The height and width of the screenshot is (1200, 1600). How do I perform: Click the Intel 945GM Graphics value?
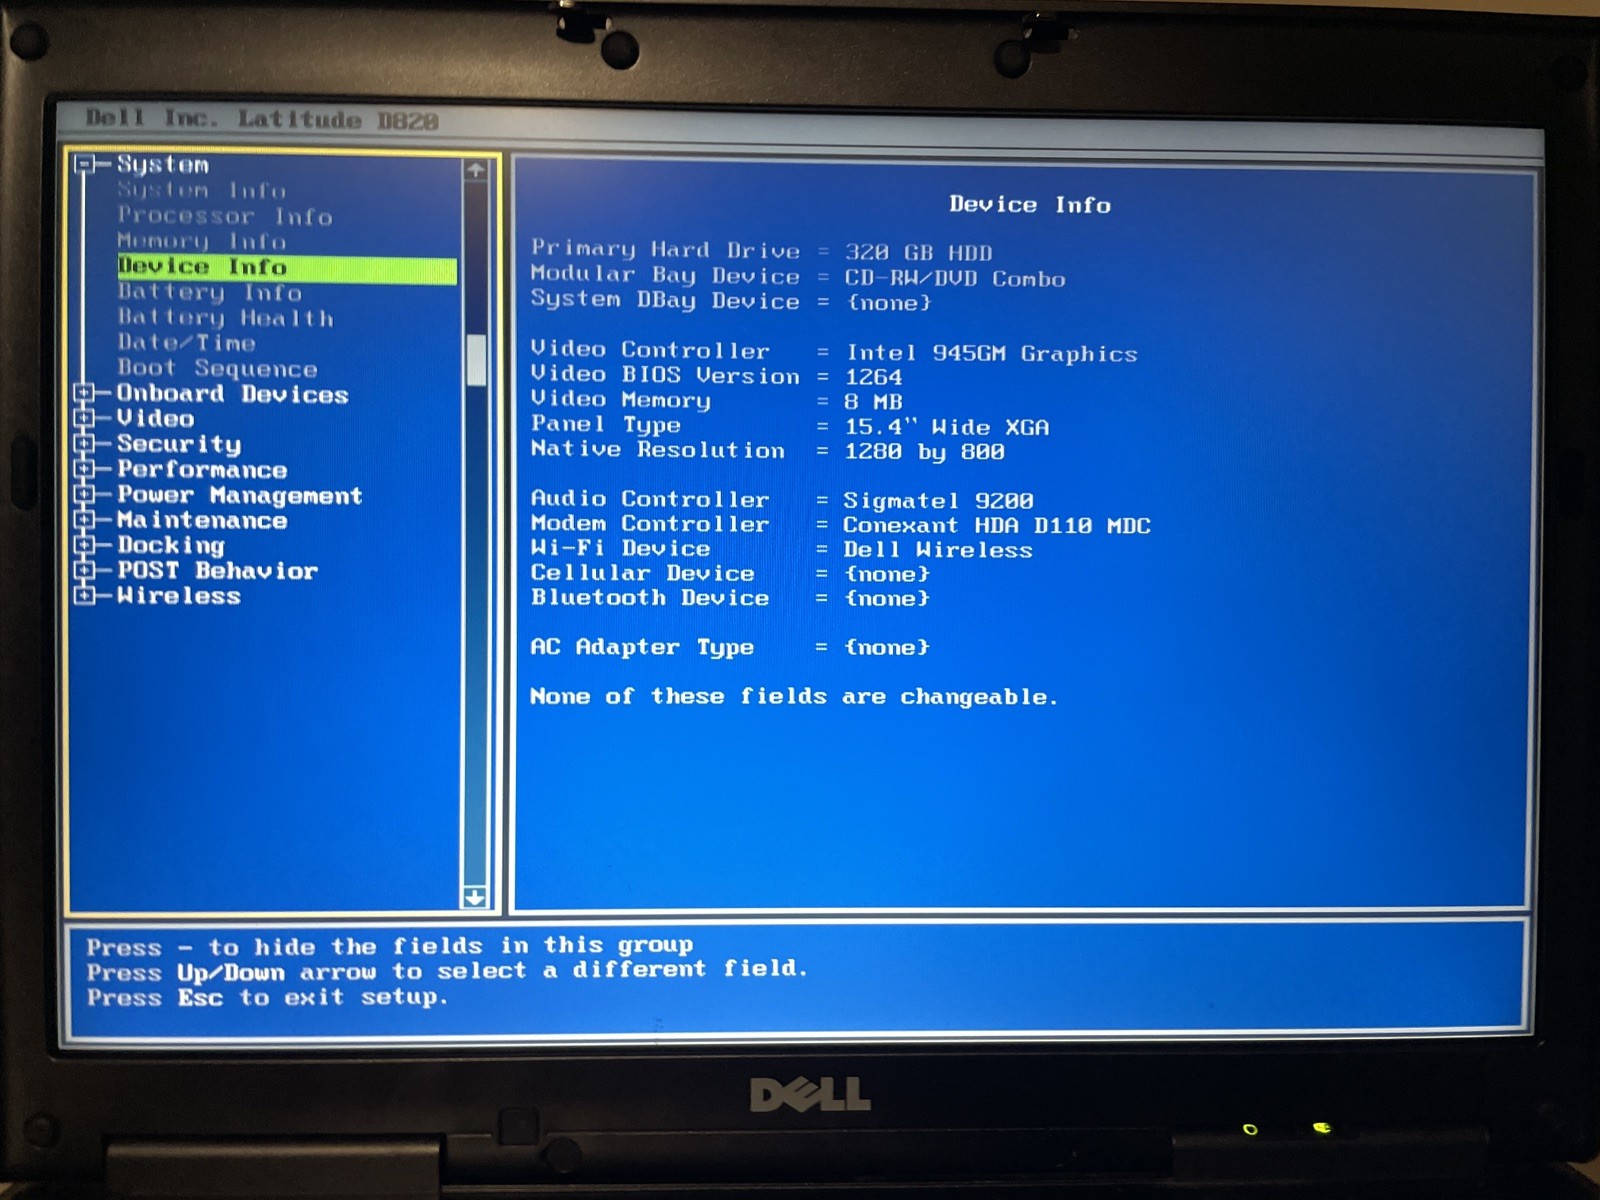click(x=992, y=354)
